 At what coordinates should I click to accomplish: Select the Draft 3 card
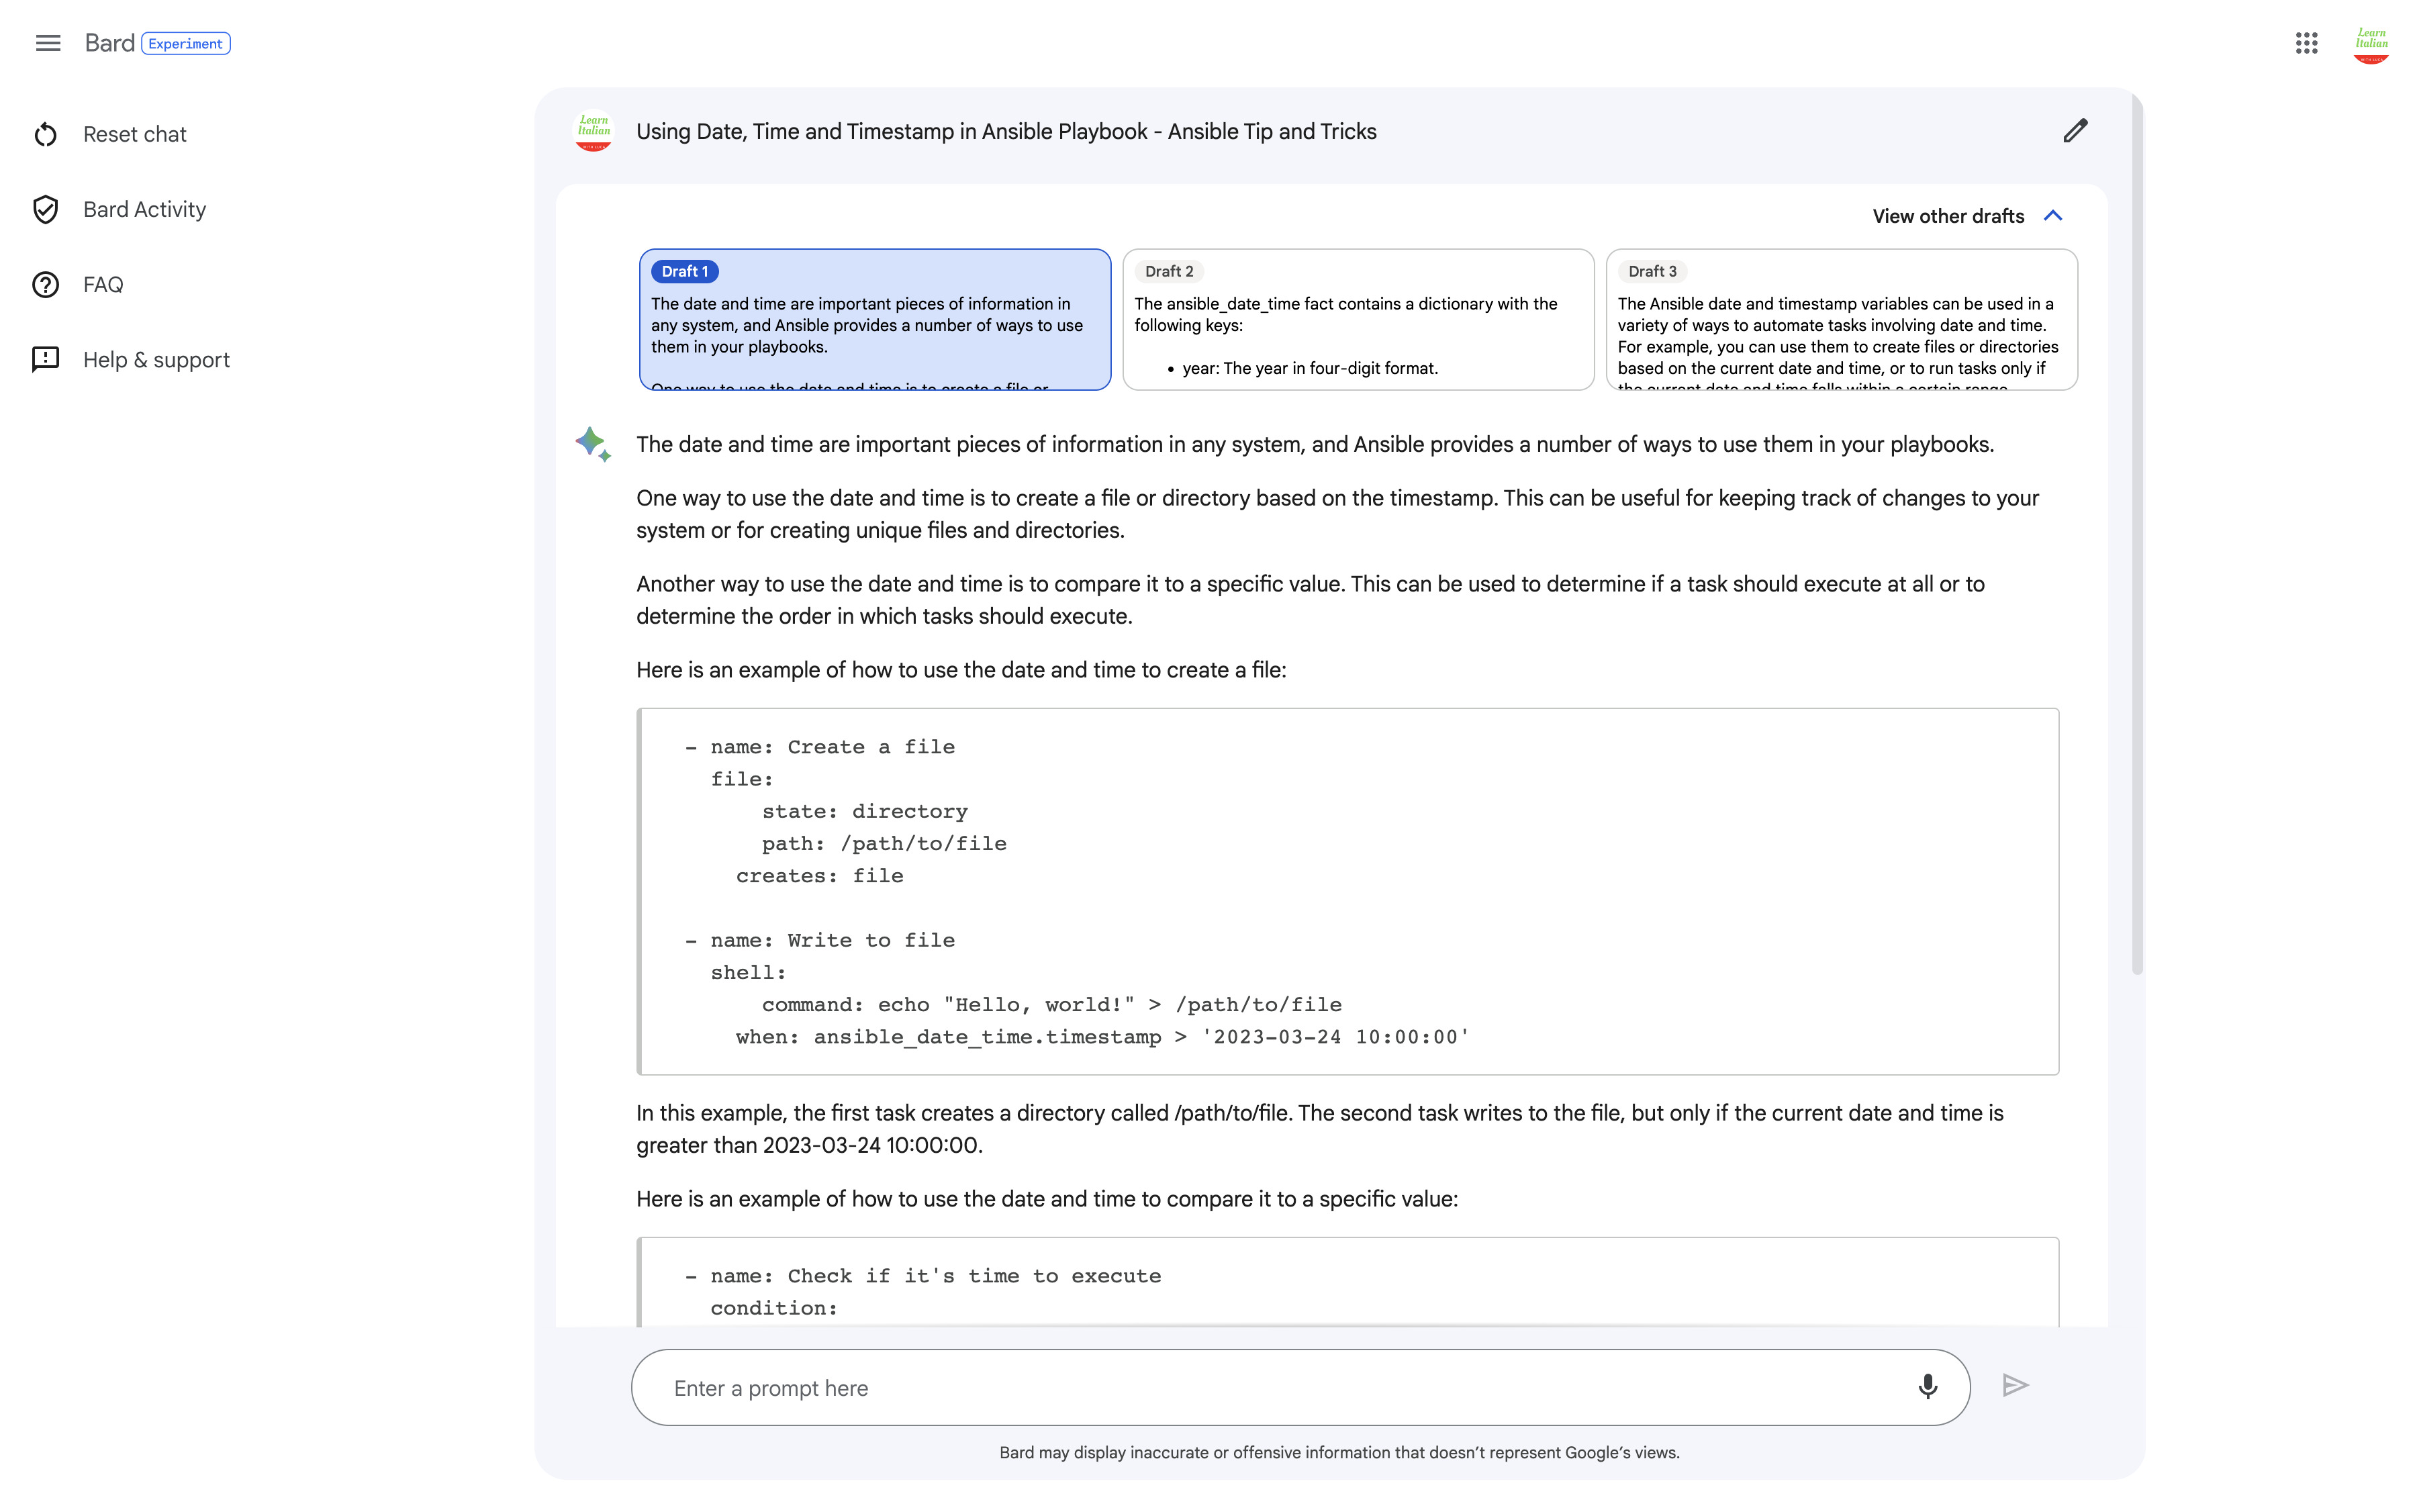pos(1841,320)
